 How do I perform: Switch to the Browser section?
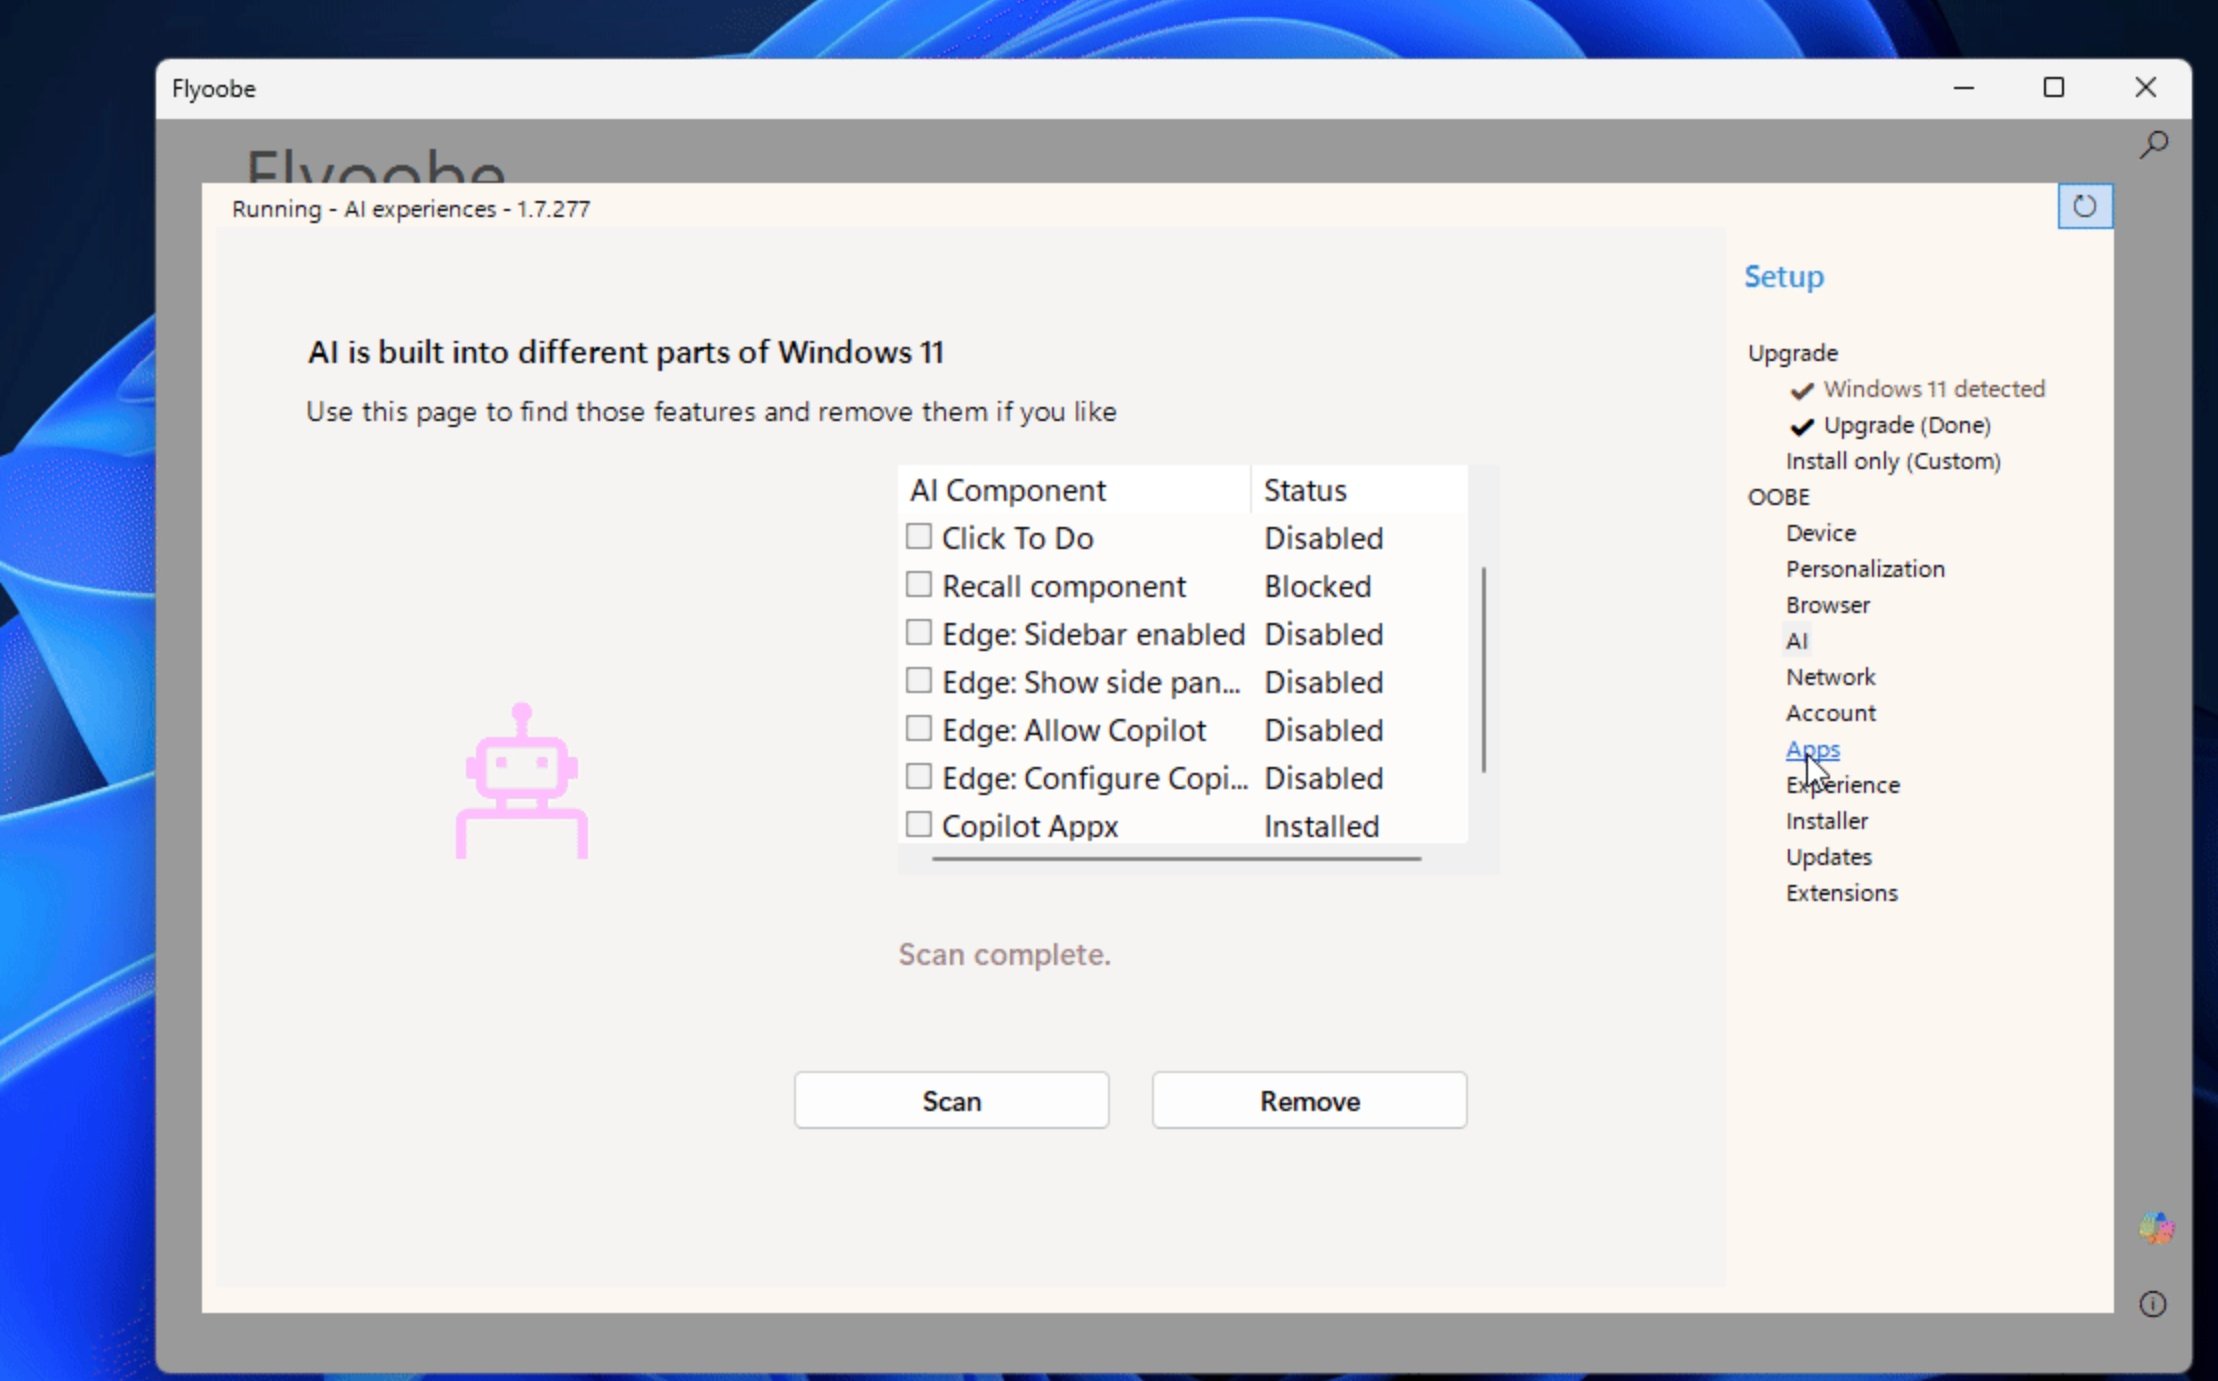click(x=1827, y=605)
